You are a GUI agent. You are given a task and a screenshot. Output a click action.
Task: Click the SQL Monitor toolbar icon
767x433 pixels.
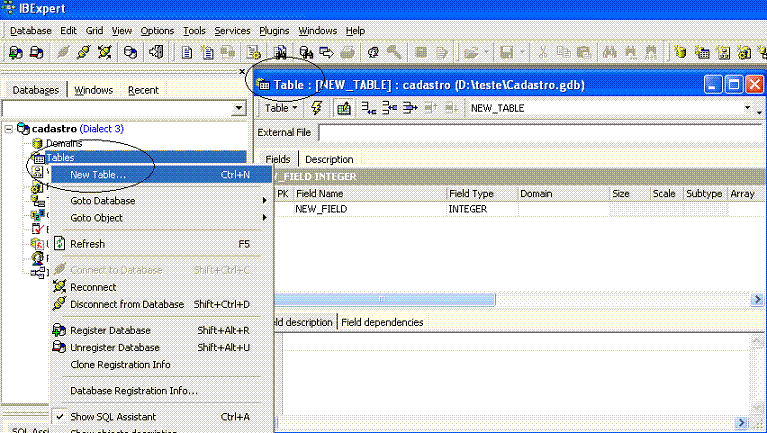[281, 52]
